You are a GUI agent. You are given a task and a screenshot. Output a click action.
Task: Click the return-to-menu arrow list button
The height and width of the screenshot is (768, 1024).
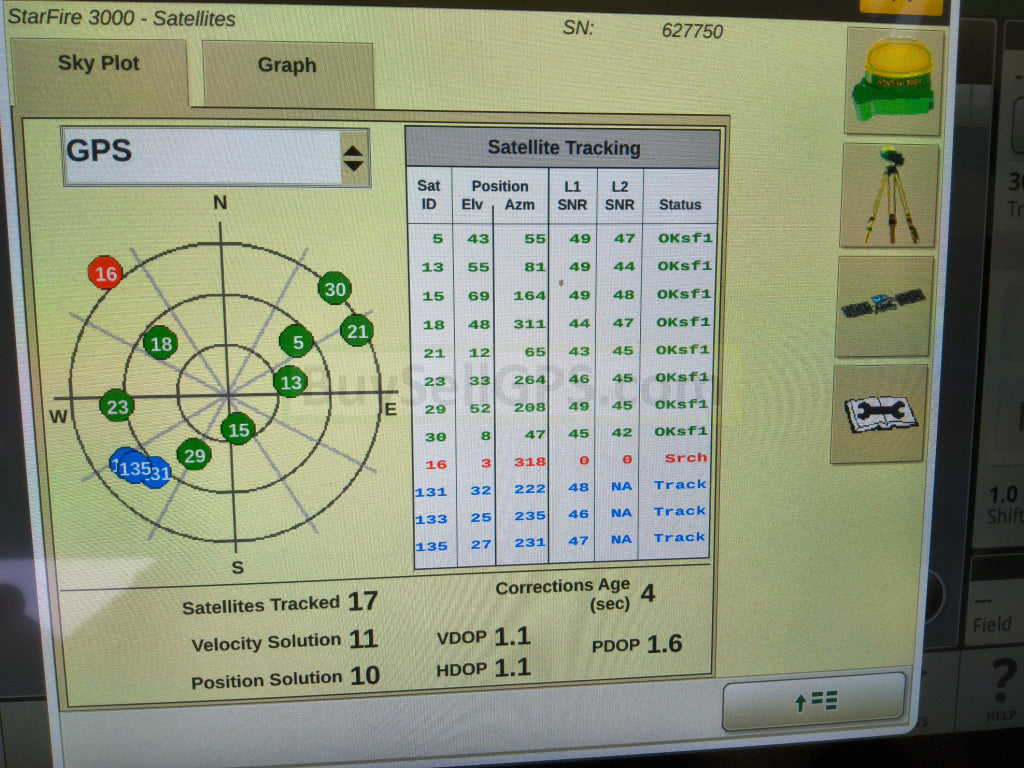click(814, 701)
